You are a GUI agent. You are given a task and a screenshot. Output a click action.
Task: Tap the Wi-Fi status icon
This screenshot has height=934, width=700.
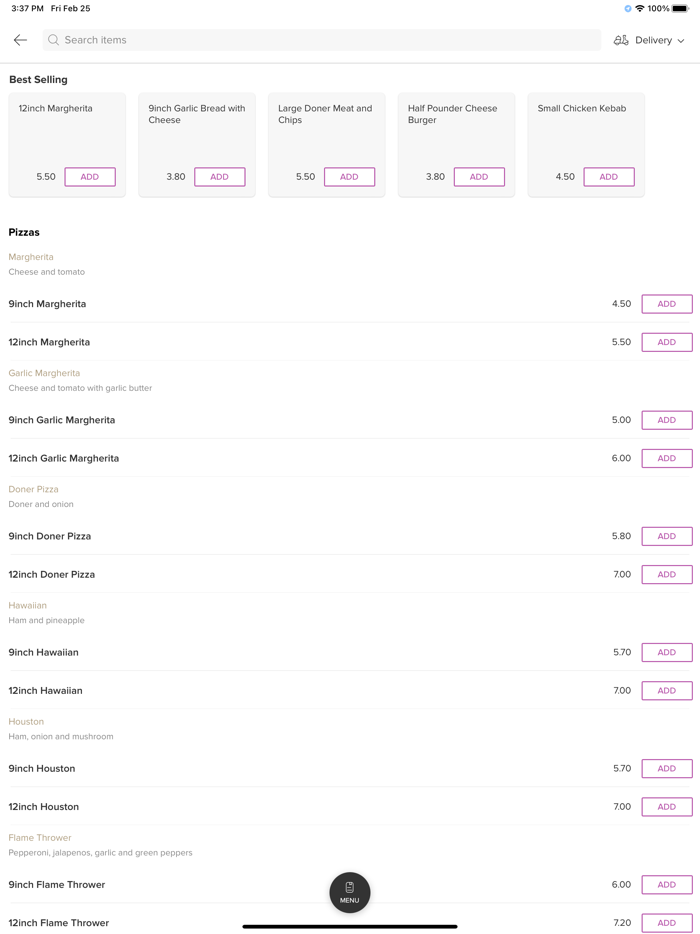640,9
